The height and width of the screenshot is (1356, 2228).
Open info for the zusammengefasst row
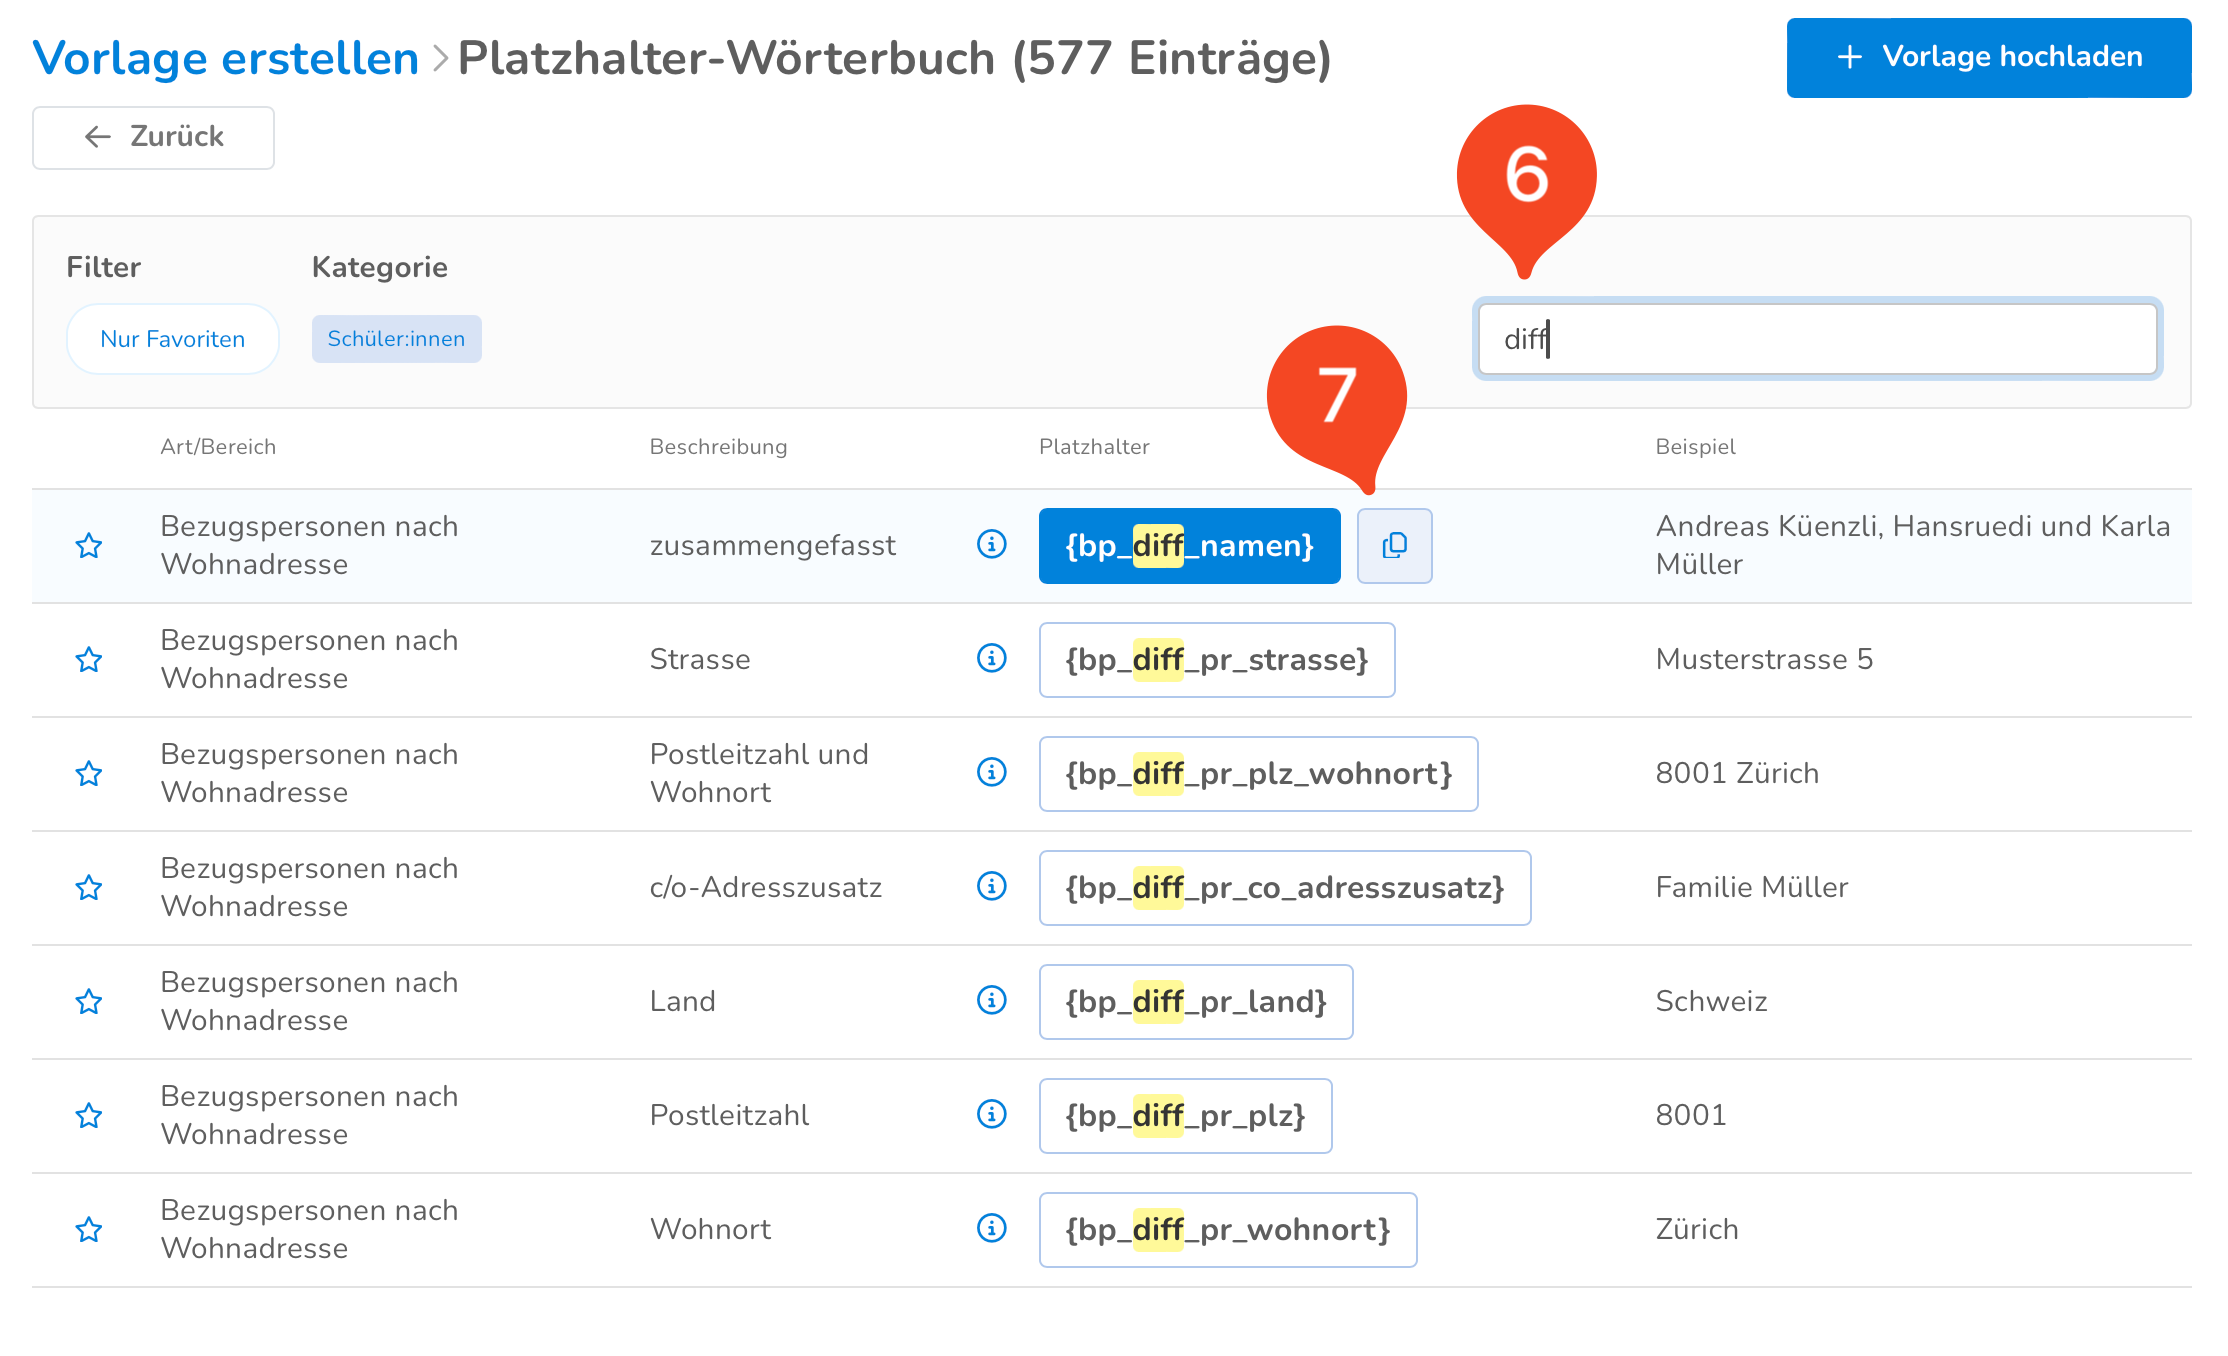[991, 545]
